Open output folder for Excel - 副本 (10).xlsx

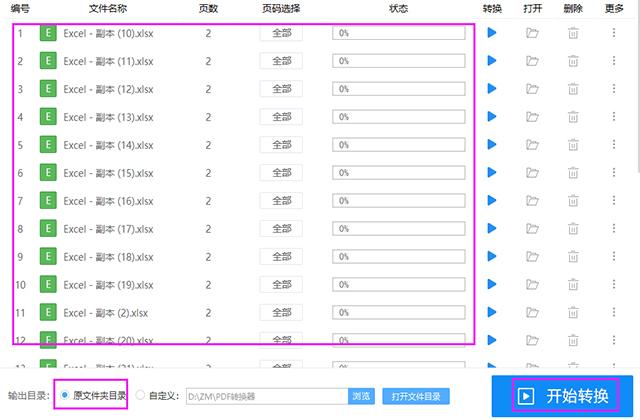click(x=532, y=33)
